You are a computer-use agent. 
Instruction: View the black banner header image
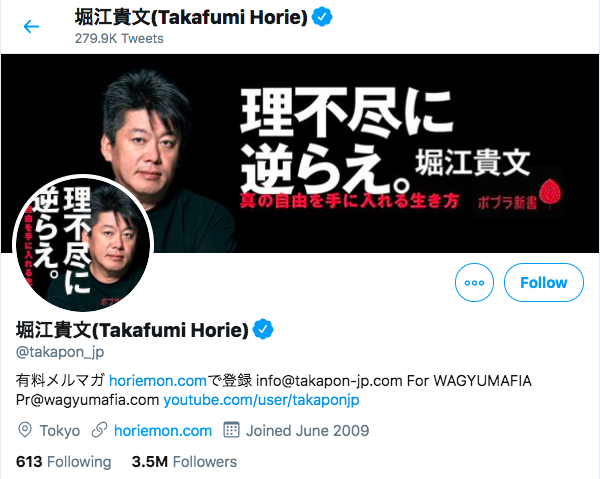click(300, 153)
